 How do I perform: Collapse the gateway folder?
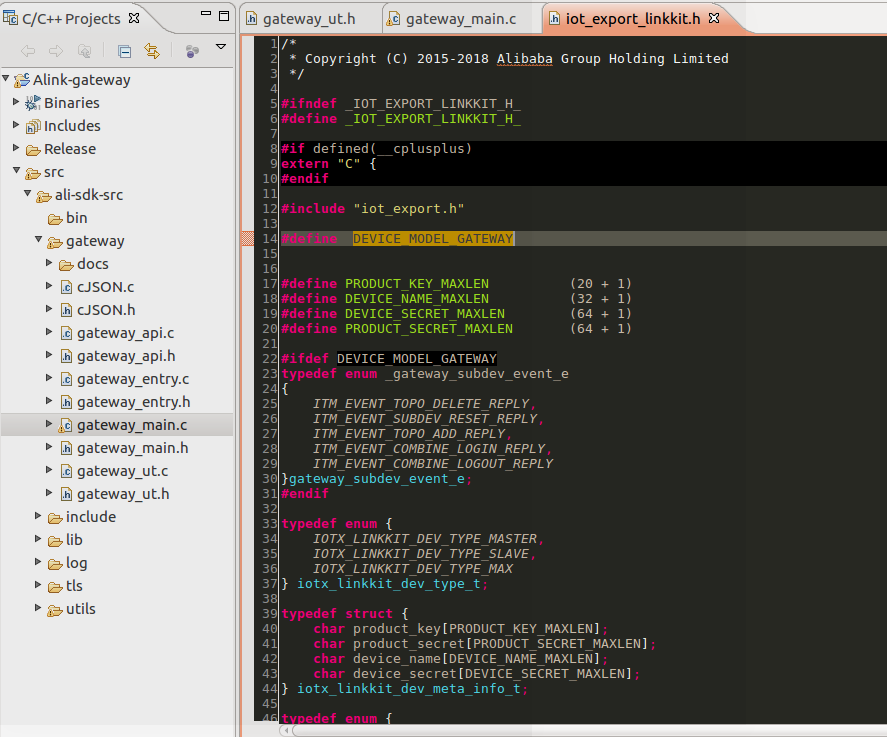tap(38, 239)
